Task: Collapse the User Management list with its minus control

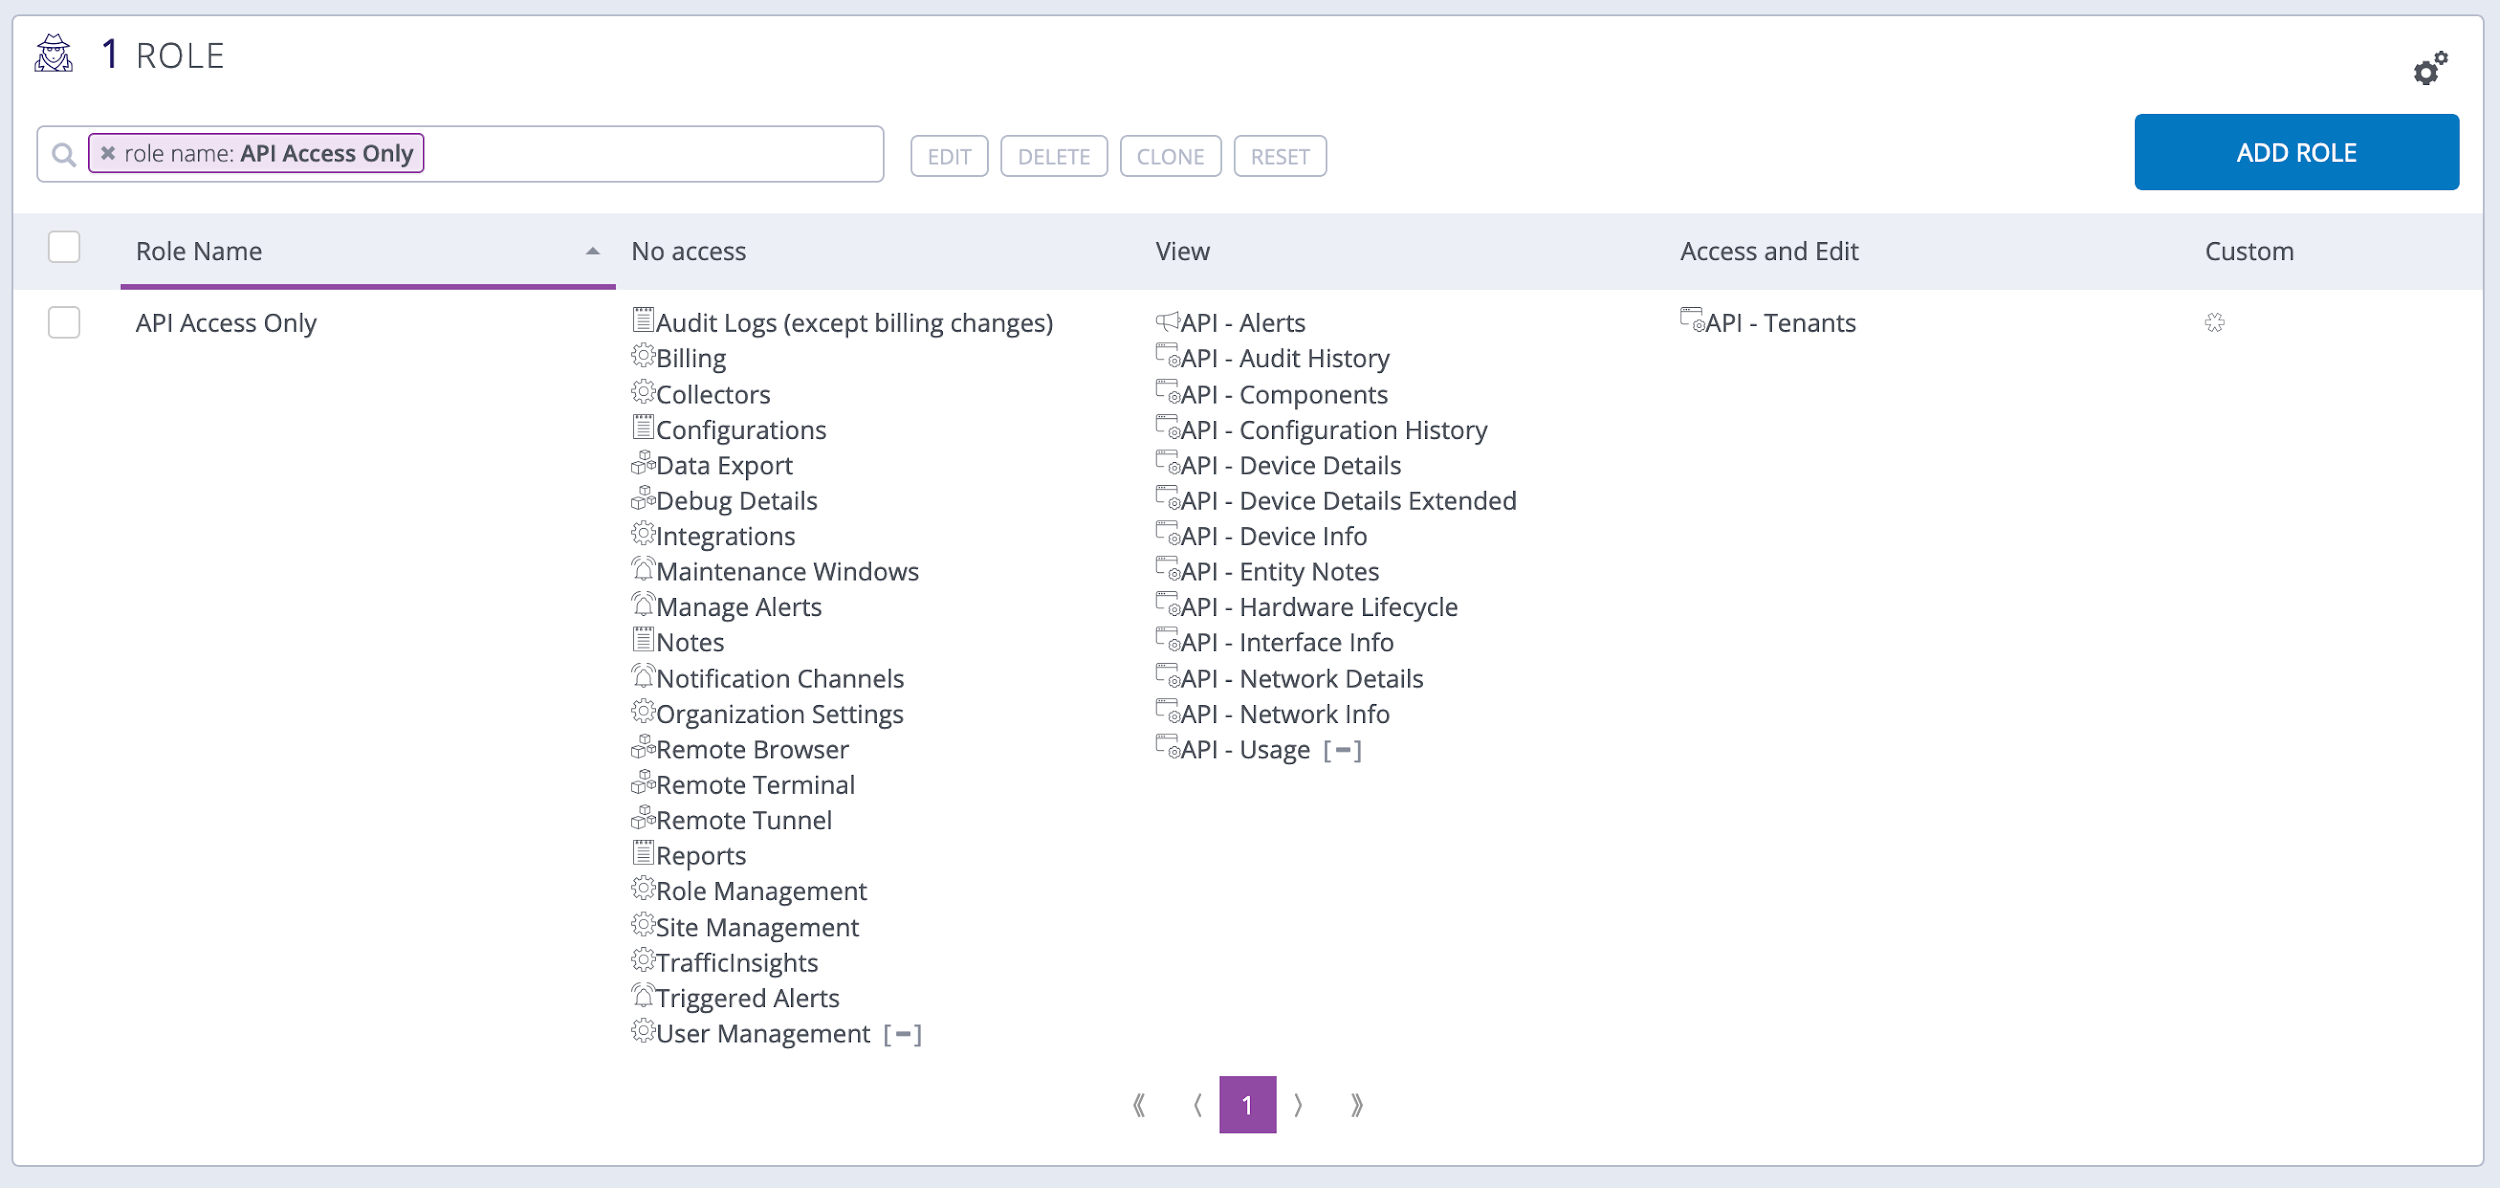Action: 903,1033
